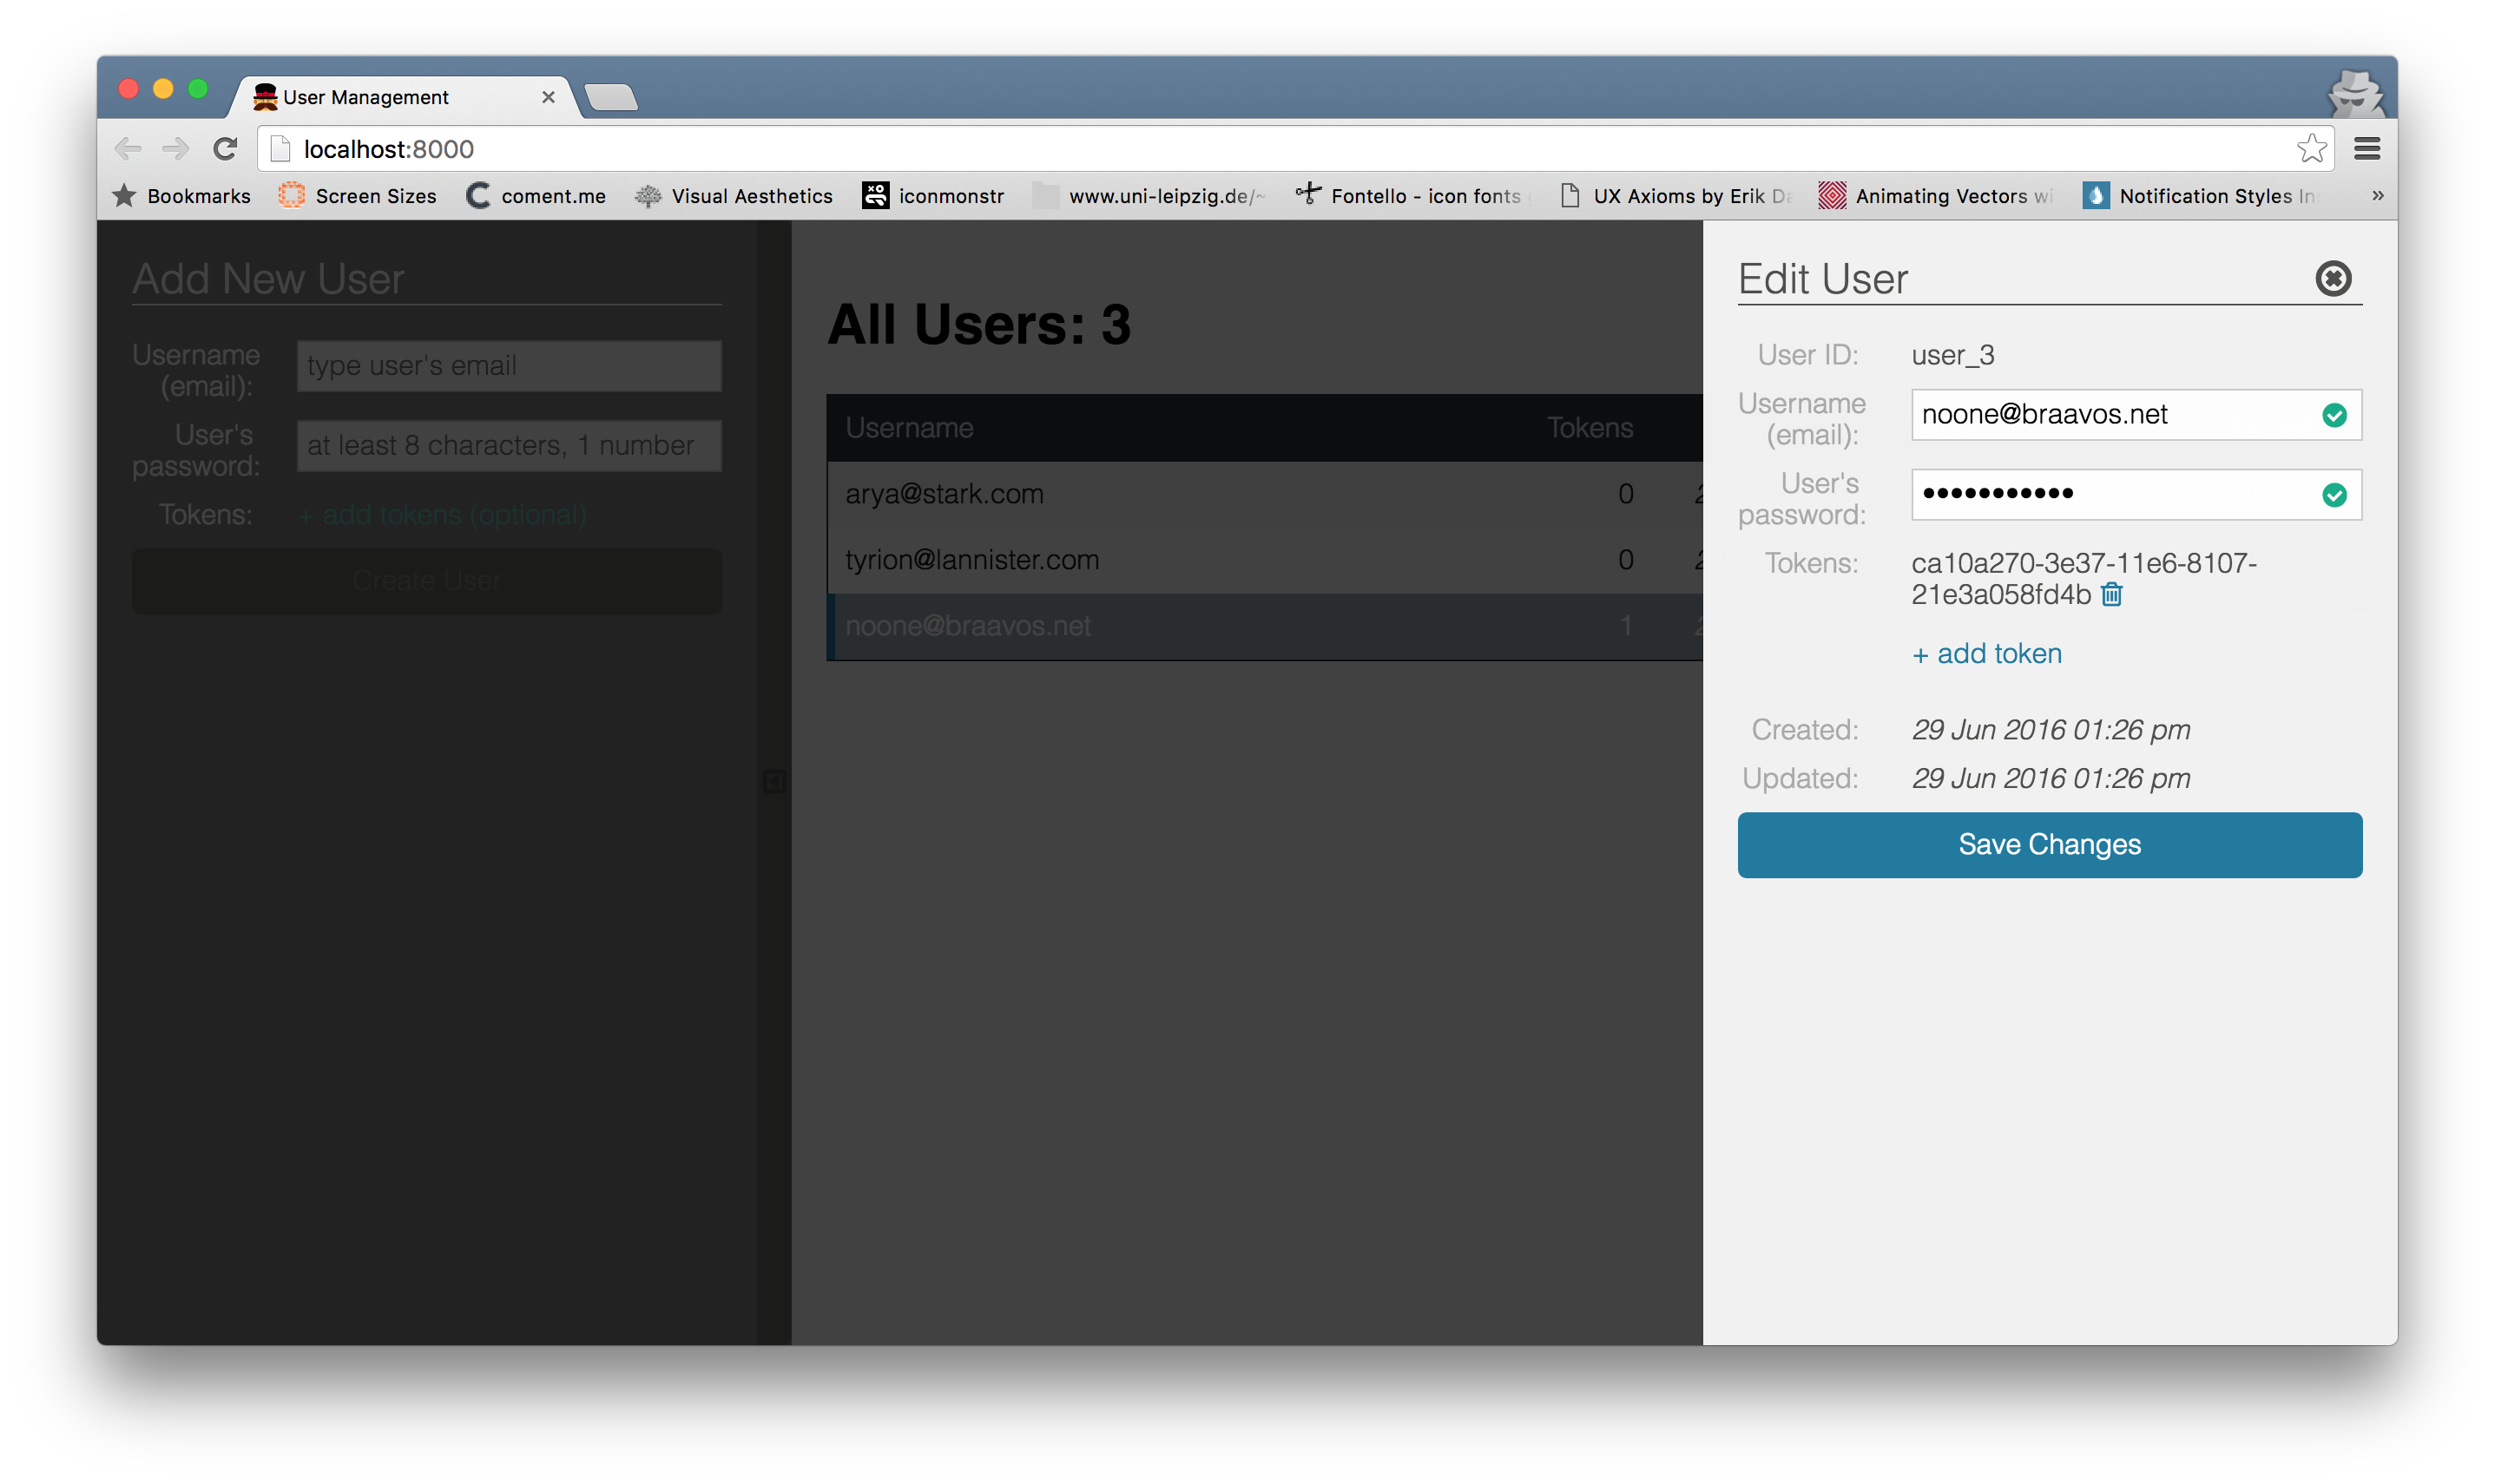Bookmark this page with the star icon
The image size is (2495, 1484).
point(2310,148)
